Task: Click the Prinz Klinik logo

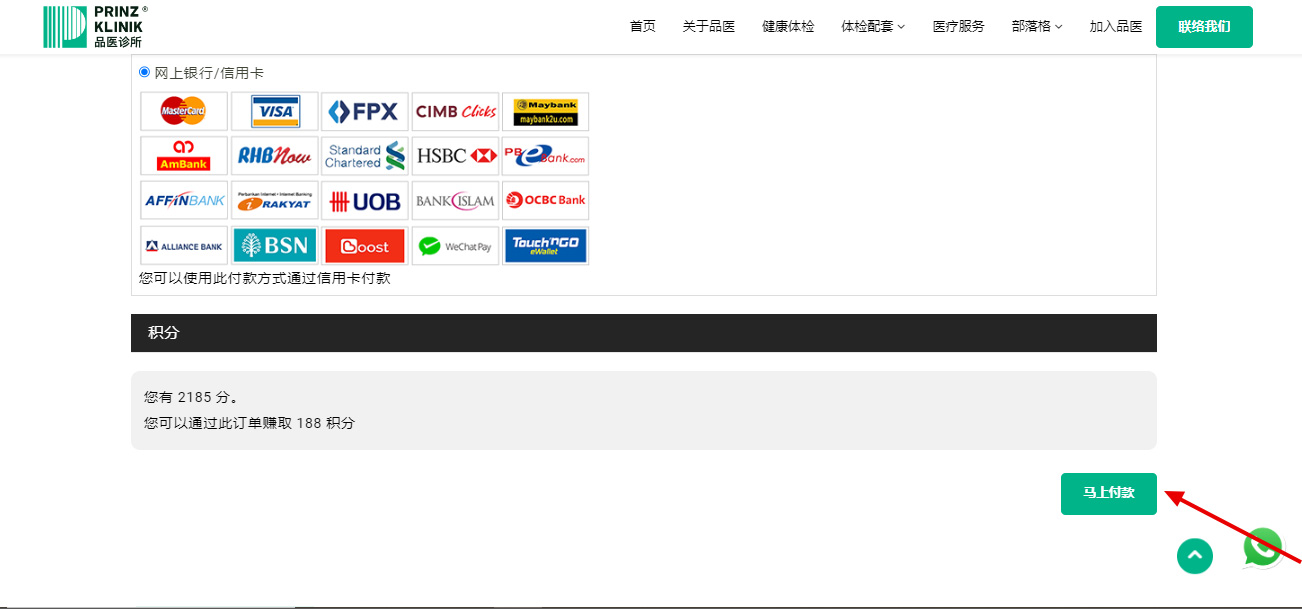Action: [95, 27]
